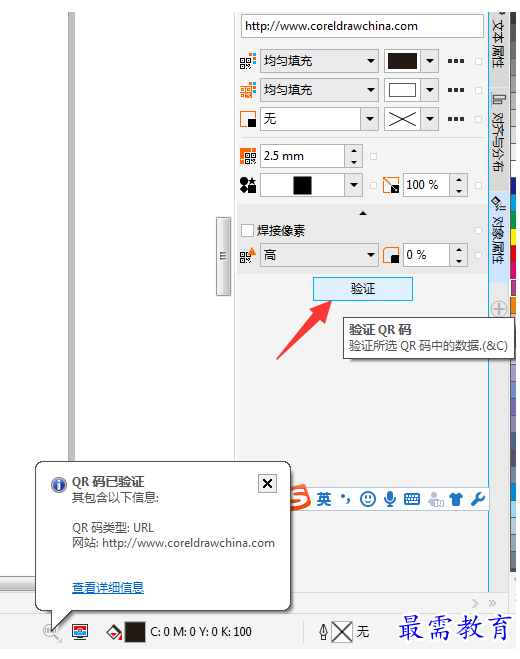Viewport: 520px width, 659px height.
Task: Click the black pixel fill color swatch
Action: [x=402, y=61]
